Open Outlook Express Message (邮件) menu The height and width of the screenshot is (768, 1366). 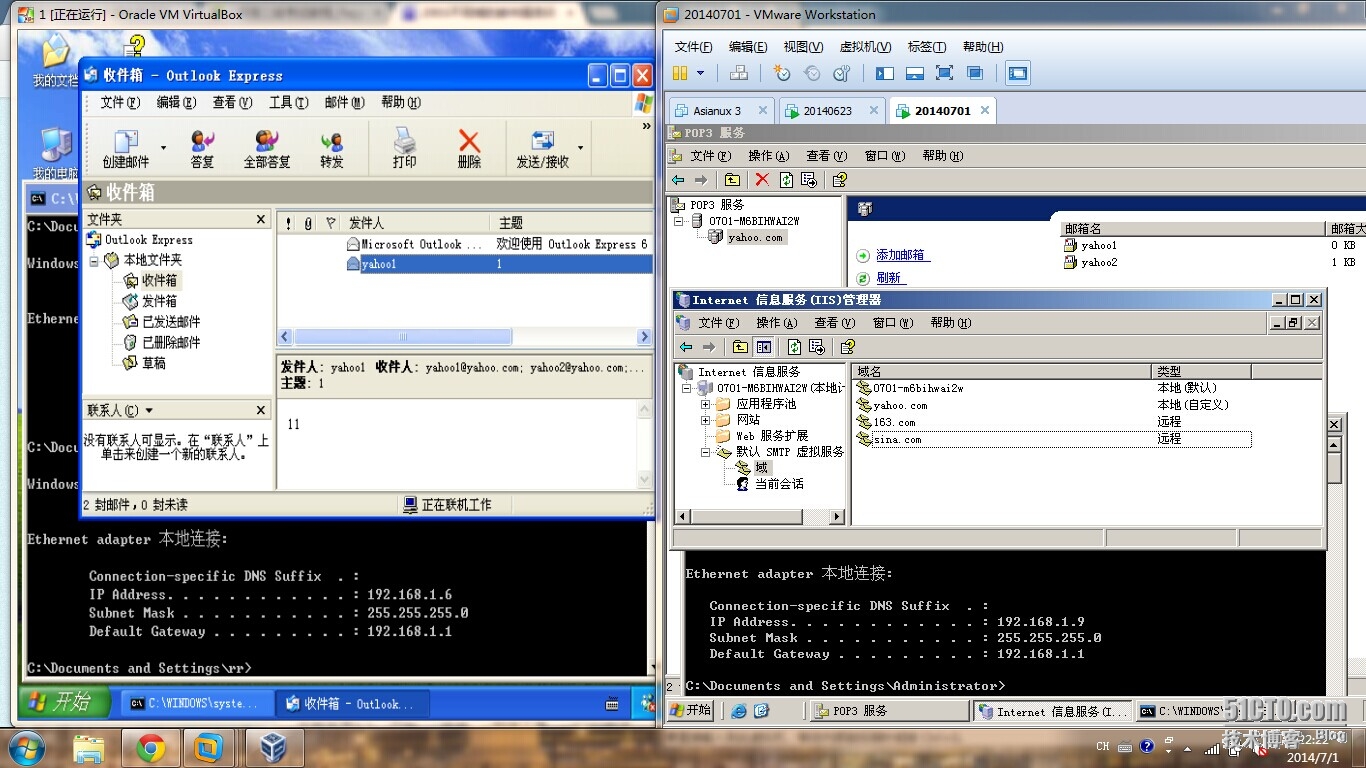[344, 102]
